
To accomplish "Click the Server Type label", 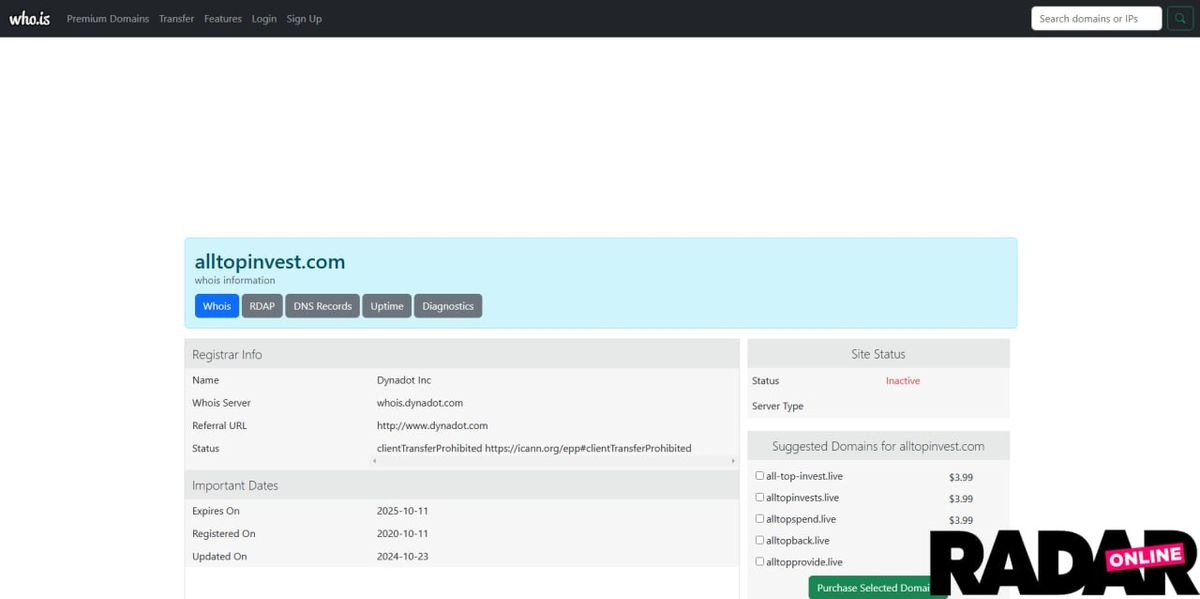I will coord(778,406).
